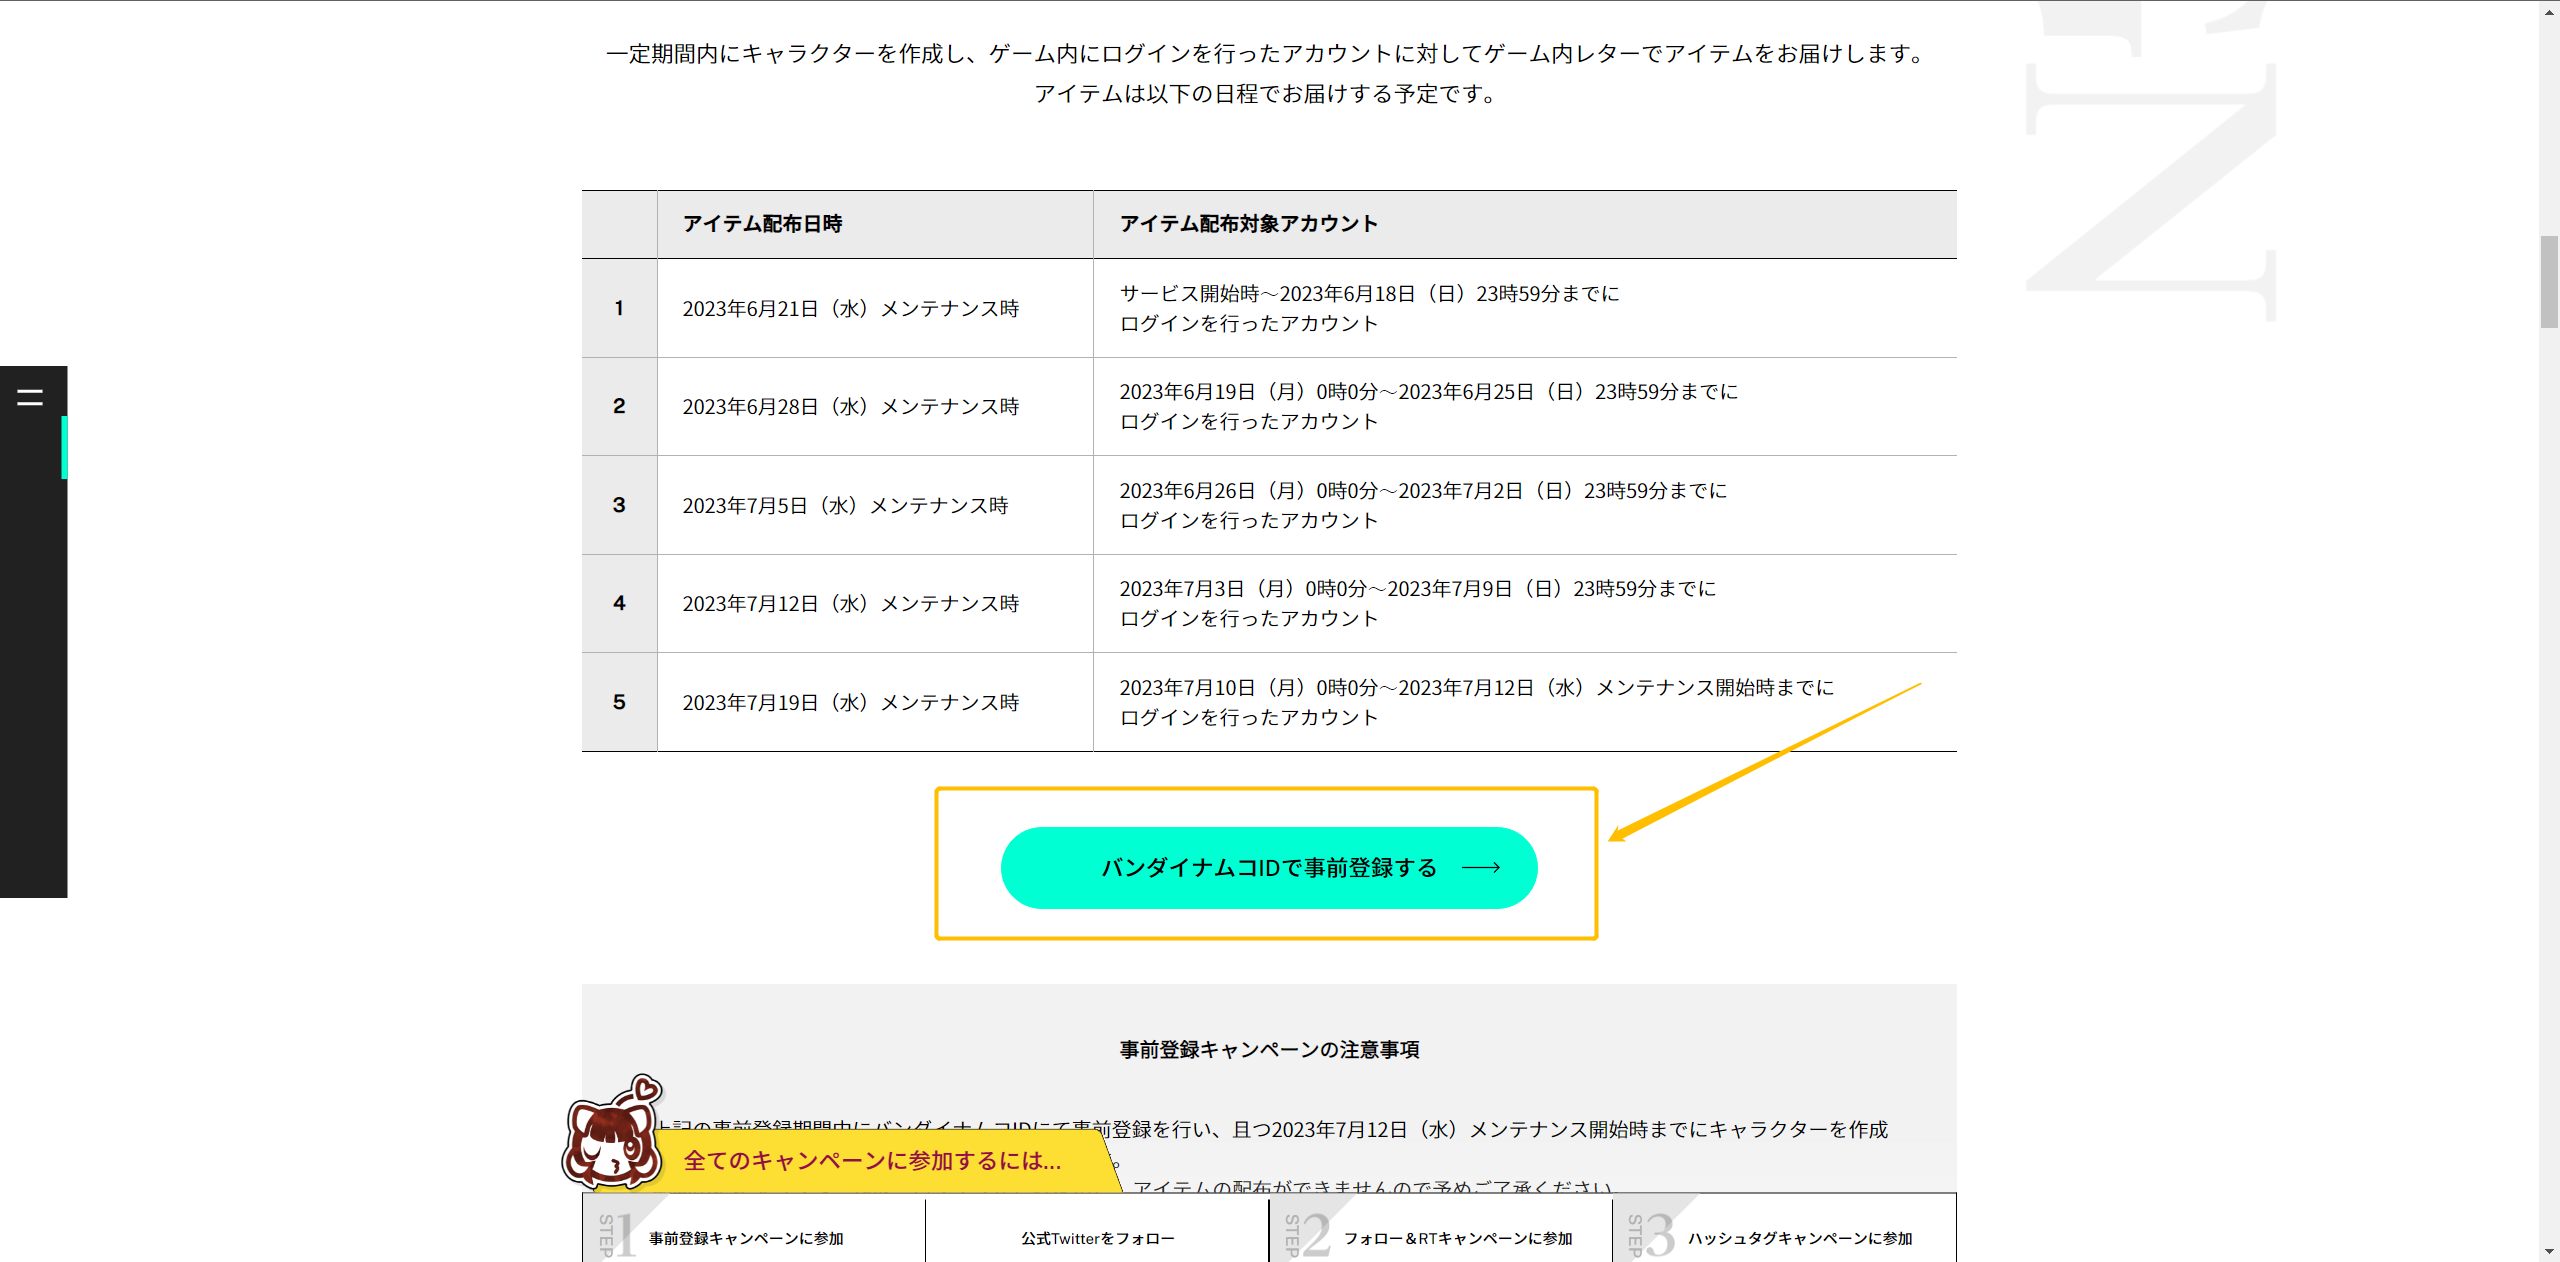Click the アイテム配布日時 column header
The image size is (2560, 1262).
(762, 224)
